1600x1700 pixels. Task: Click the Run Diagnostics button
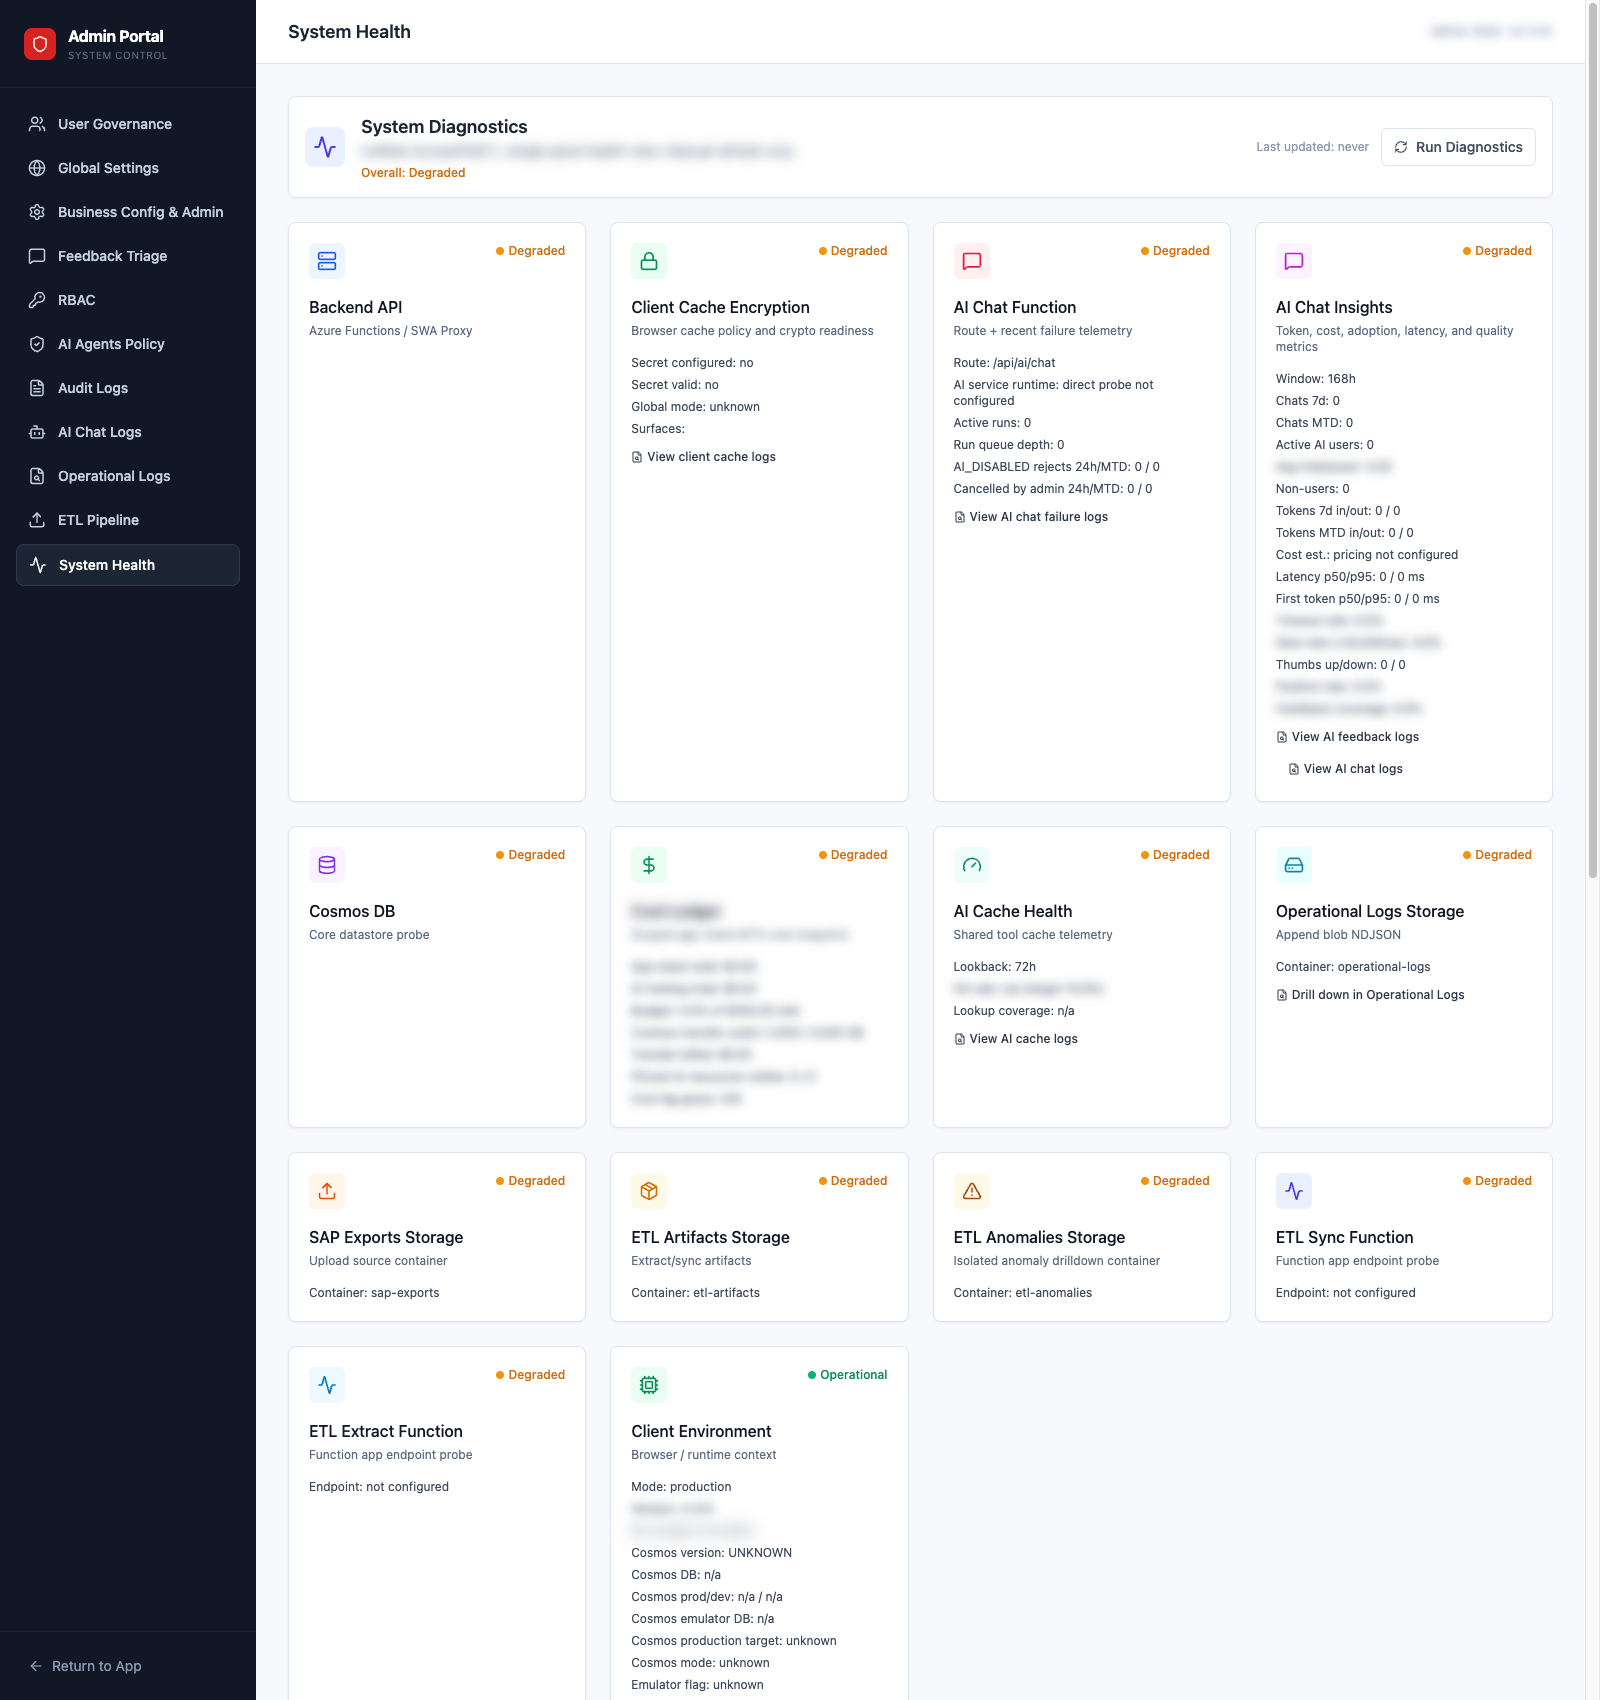[x=1458, y=147]
